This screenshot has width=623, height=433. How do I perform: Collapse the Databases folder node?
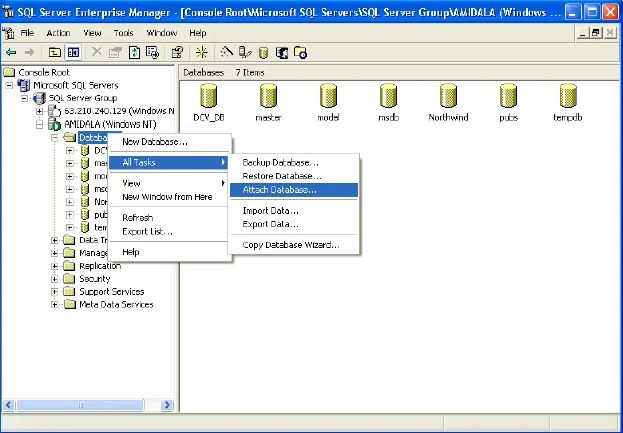pos(54,137)
